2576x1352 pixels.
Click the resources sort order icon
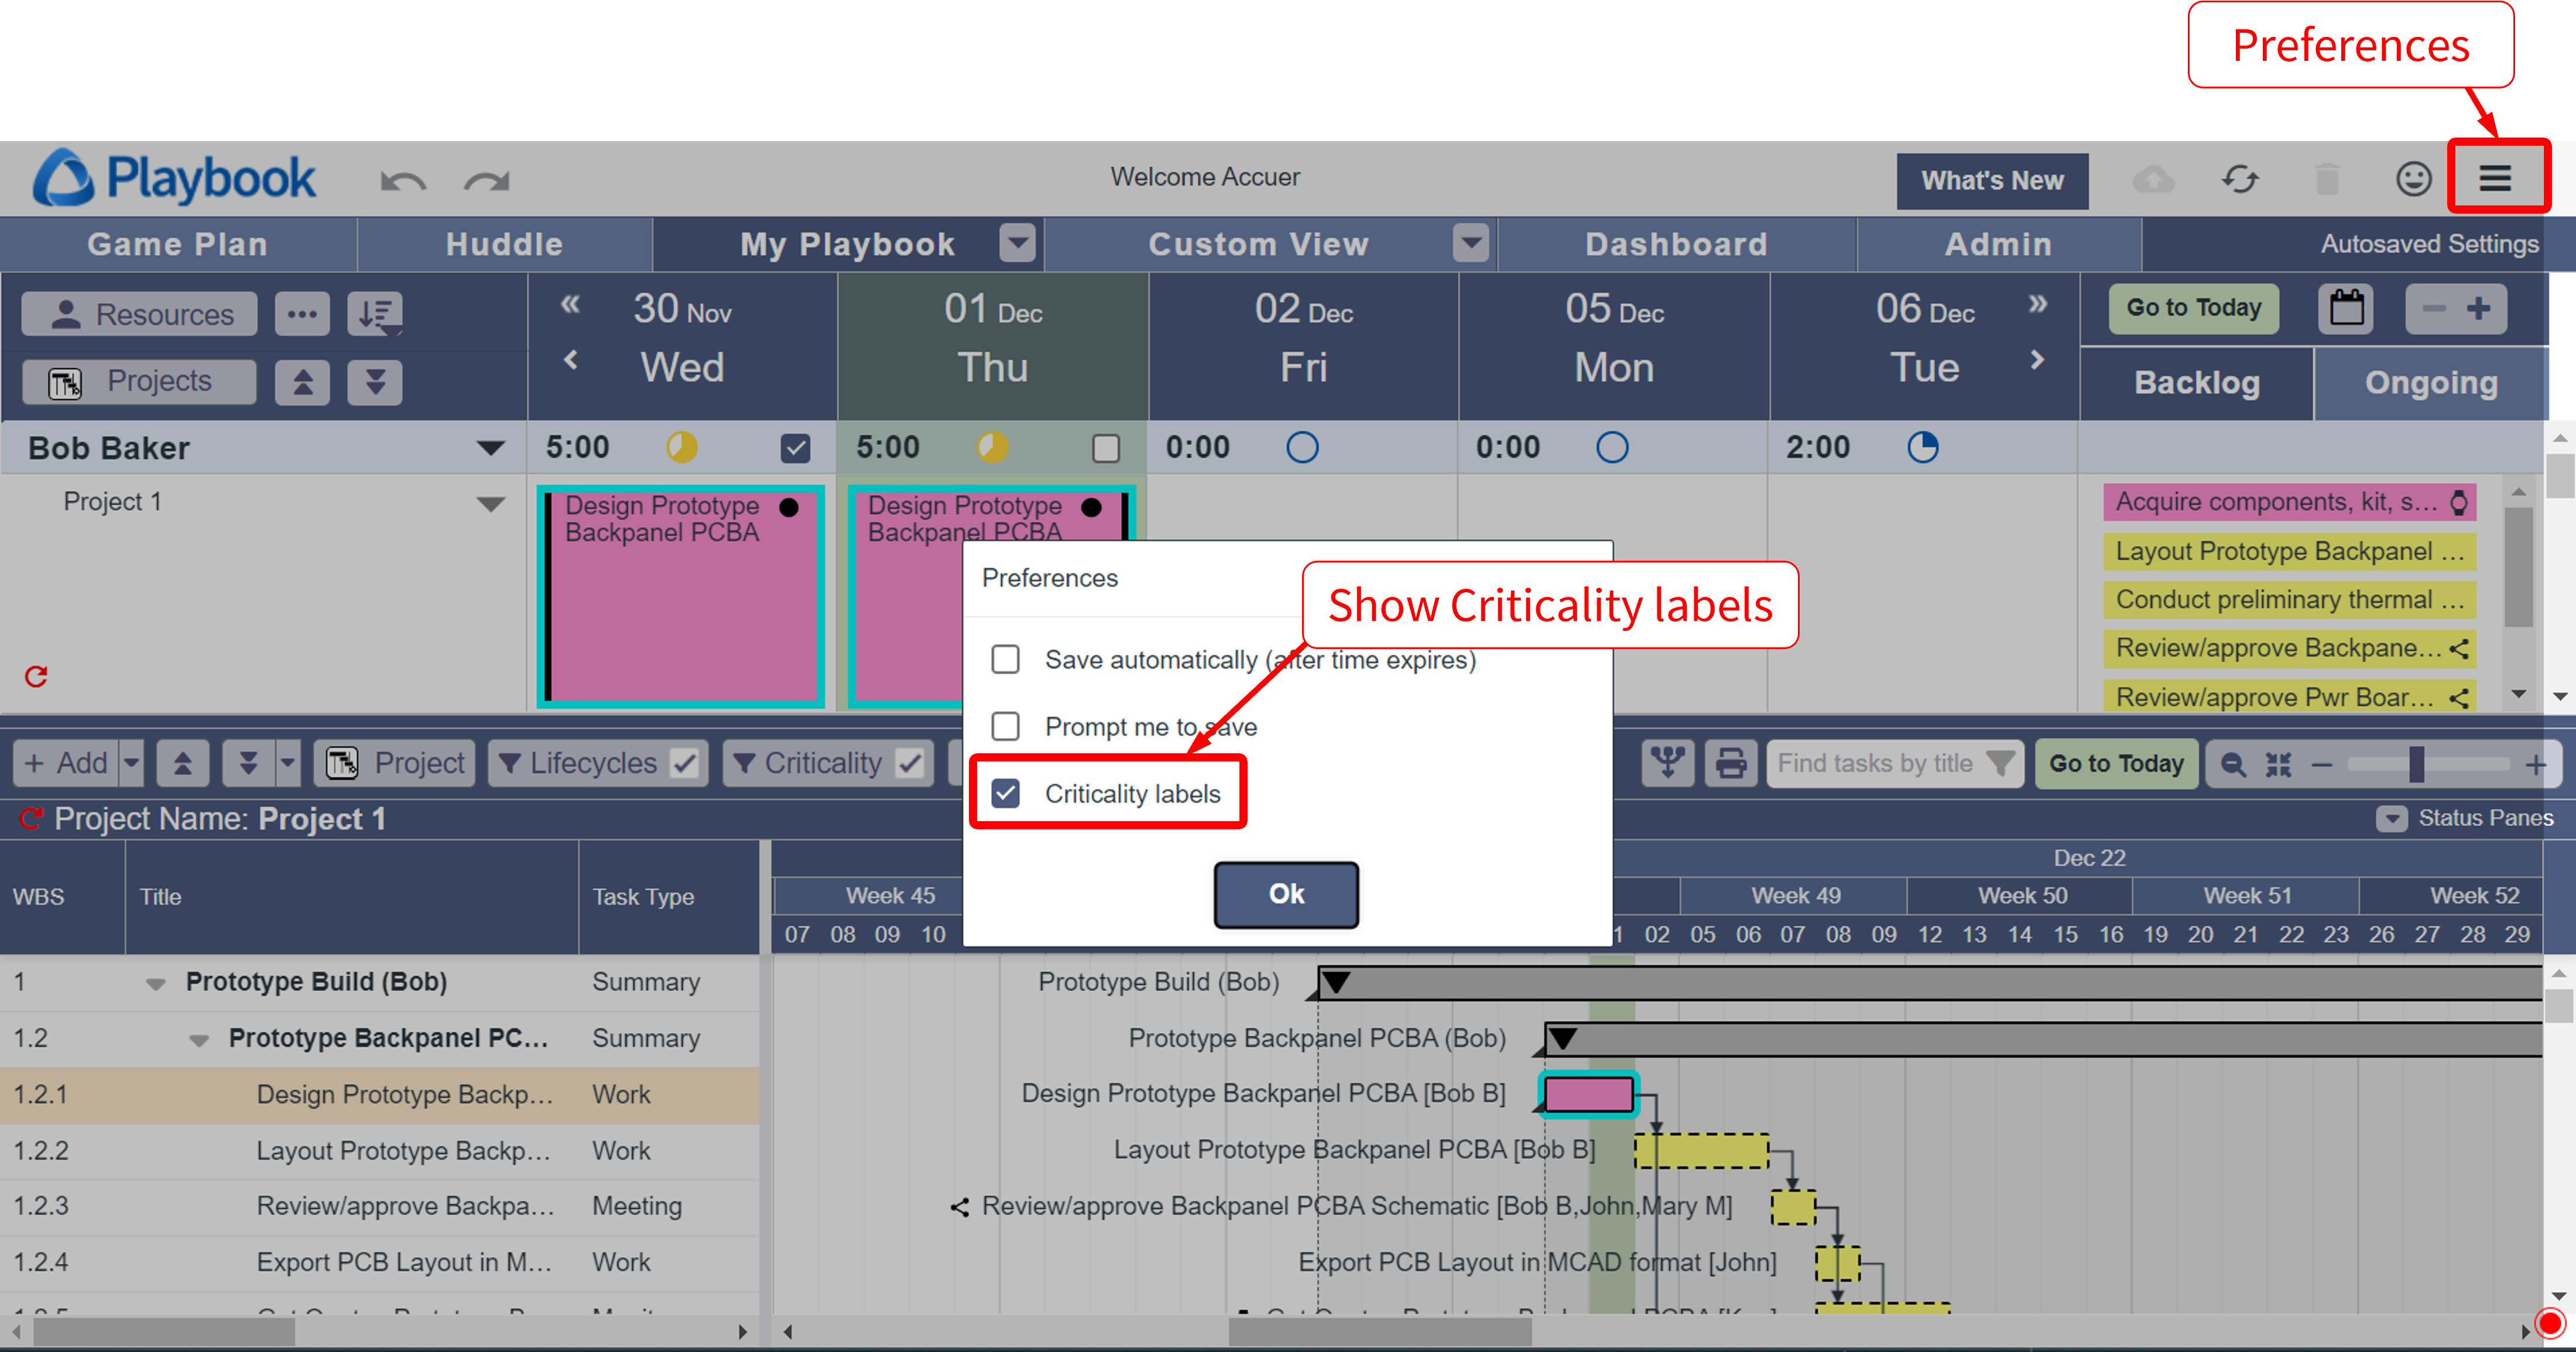(375, 314)
